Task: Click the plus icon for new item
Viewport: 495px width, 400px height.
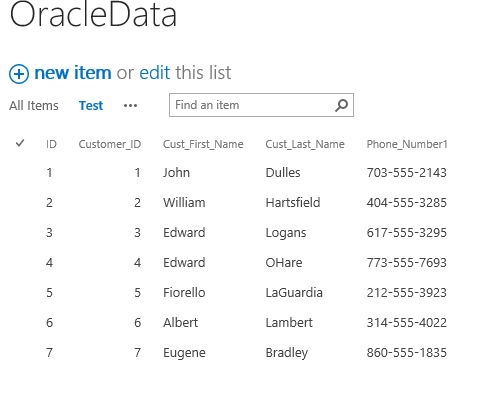Action: [x=19, y=74]
